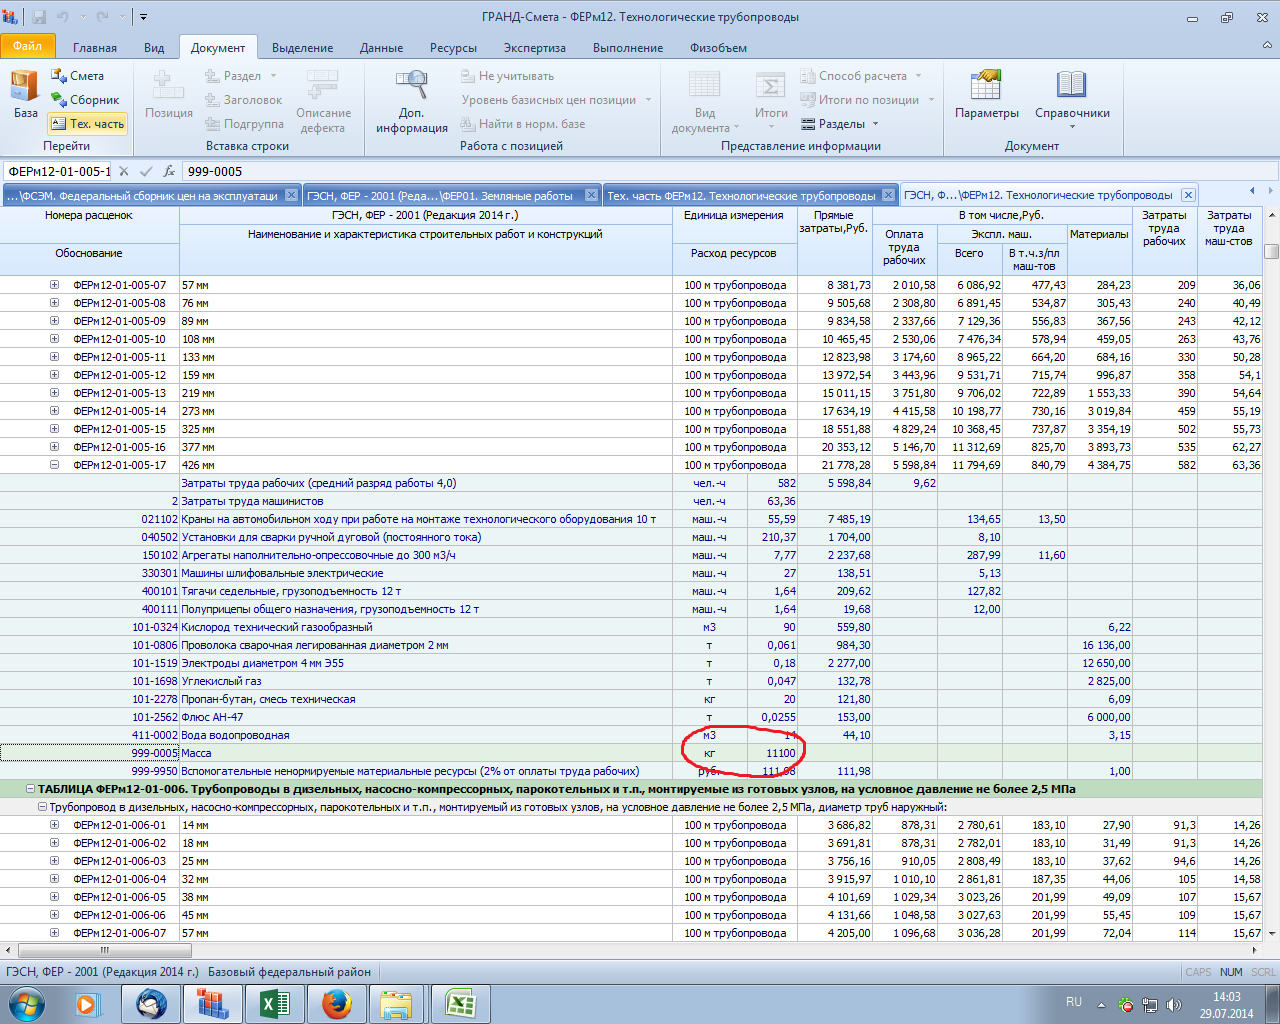This screenshot has width=1280, height=1024.
Task: Open the Ресурсы ribbon tab
Action: point(453,47)
